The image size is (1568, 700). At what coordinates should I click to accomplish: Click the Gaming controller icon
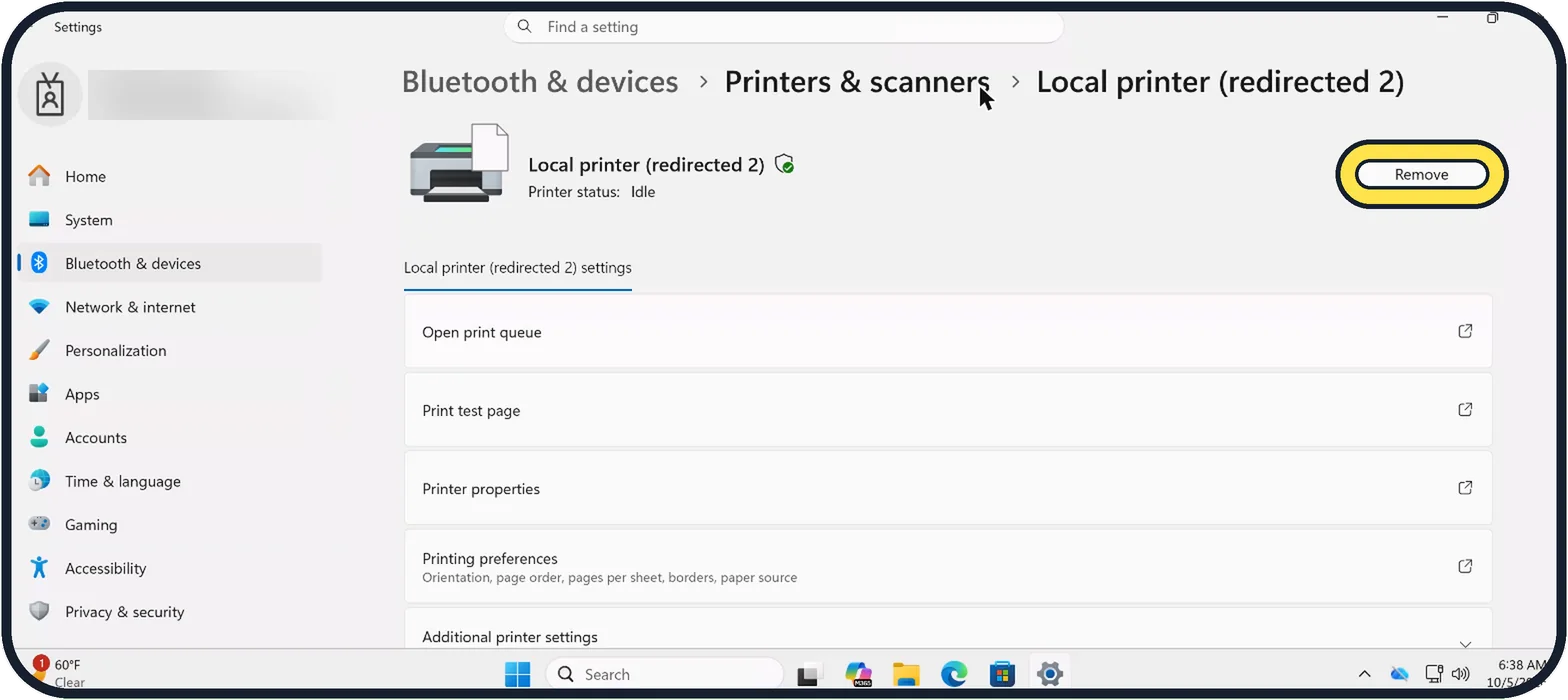(39, 524)
